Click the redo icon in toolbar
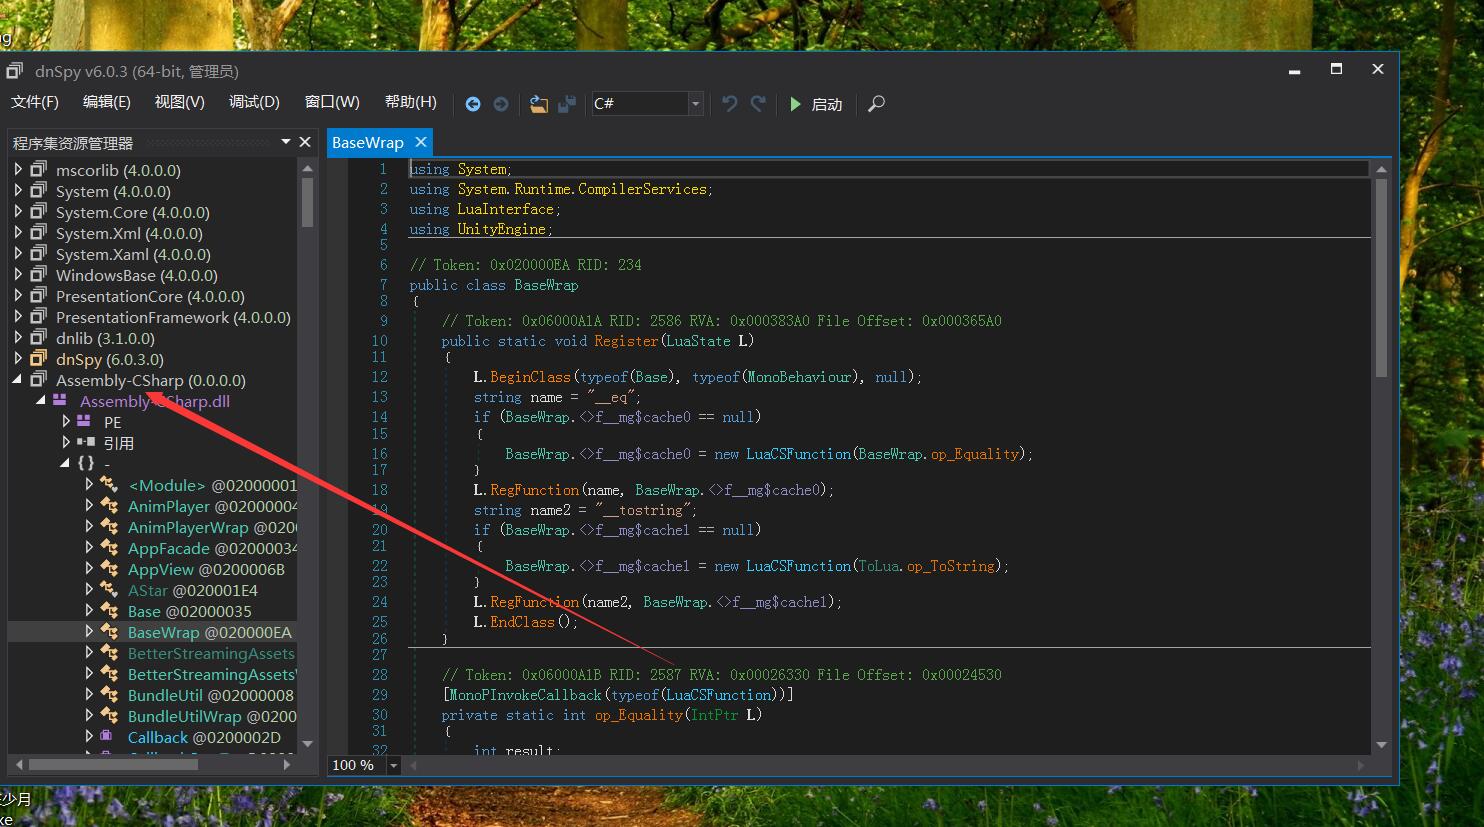1484x827 pixels. click(x=758, y=104)
